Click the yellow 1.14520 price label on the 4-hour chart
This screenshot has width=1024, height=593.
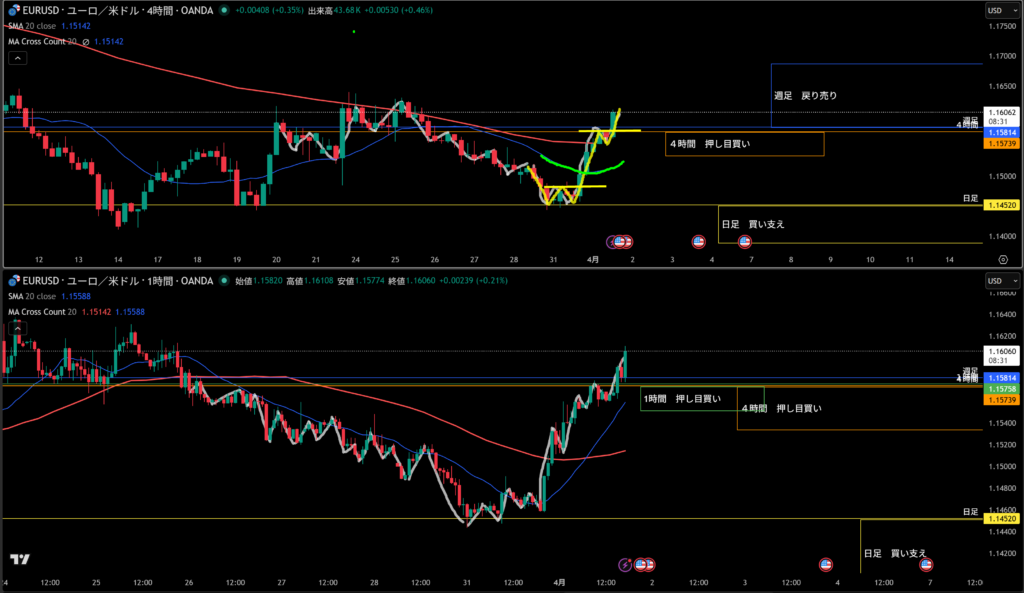1000,205
